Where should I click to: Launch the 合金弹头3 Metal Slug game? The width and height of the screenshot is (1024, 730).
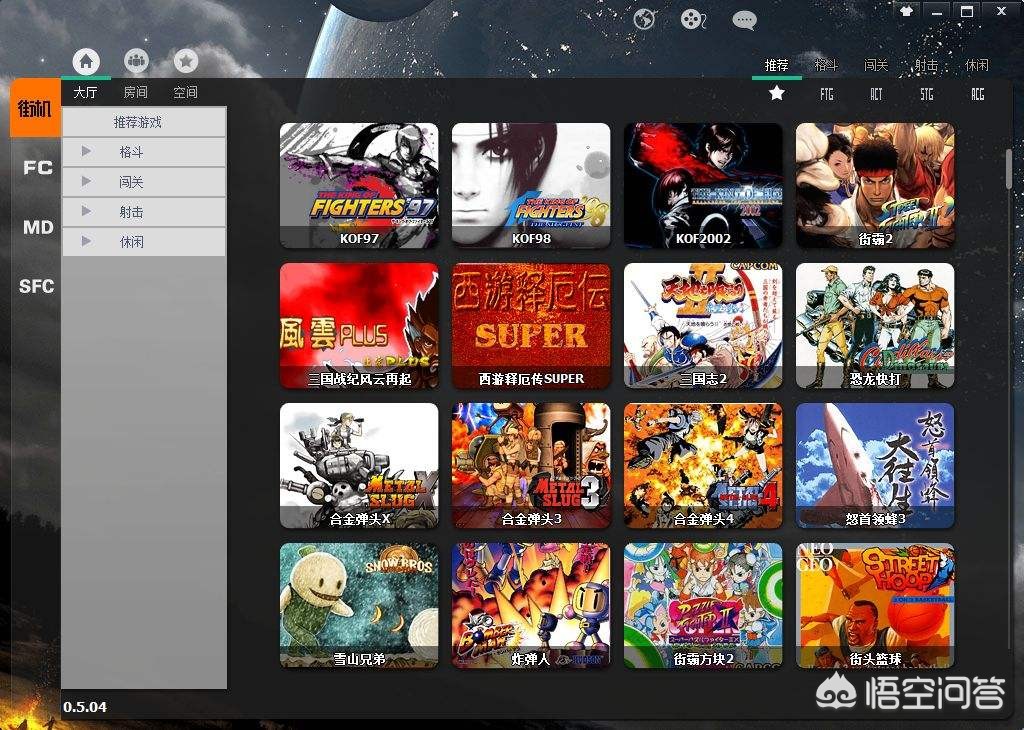point(531,465)
